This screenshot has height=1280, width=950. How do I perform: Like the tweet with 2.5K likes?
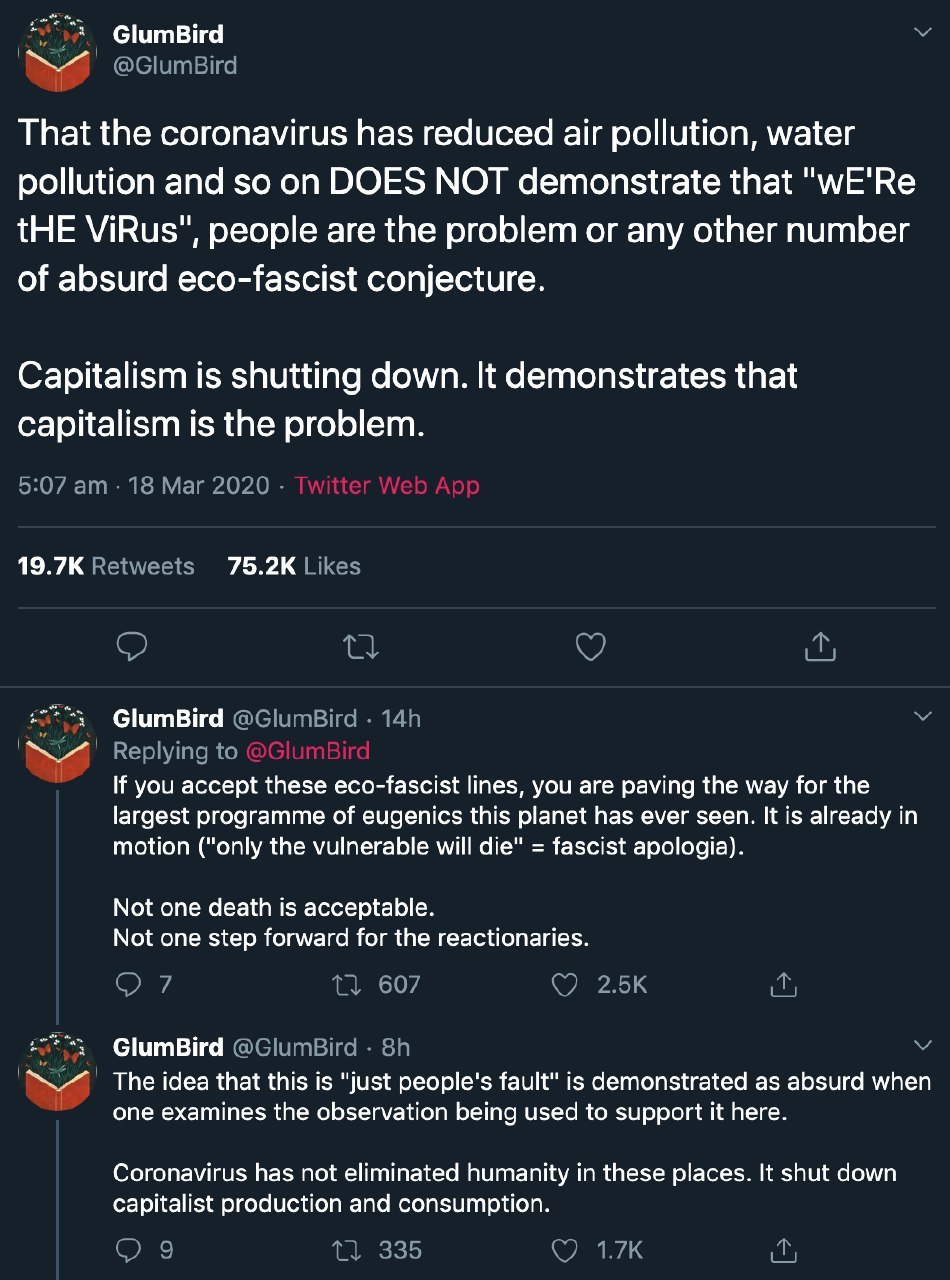[x=566, y=985]
